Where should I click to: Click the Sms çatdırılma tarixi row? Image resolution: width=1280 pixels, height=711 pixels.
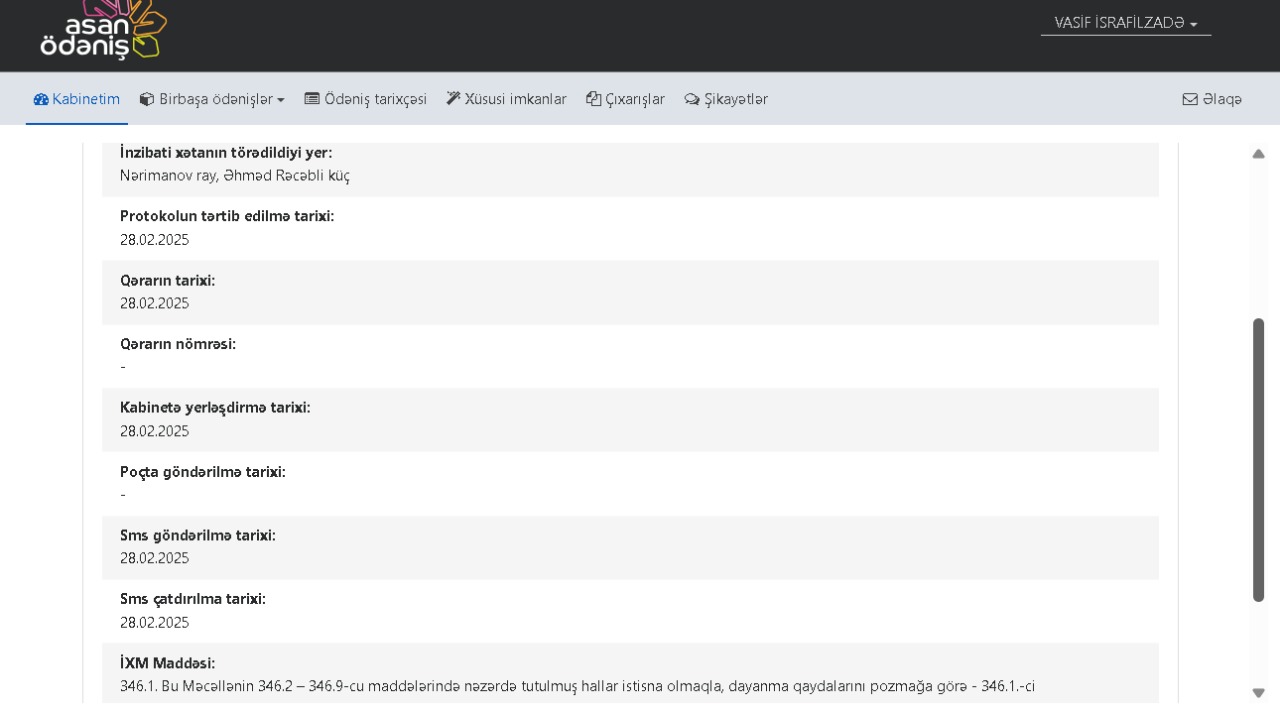(x=630, y=611)
